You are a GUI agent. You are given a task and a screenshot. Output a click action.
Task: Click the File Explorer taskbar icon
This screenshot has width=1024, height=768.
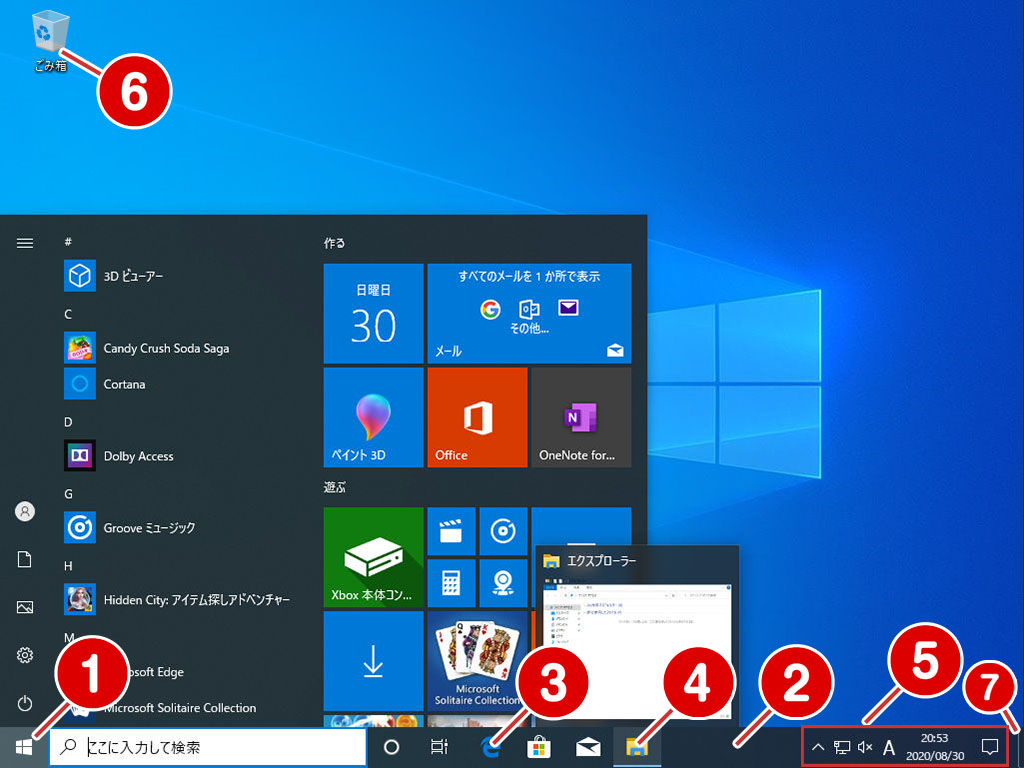coord(637,747)
